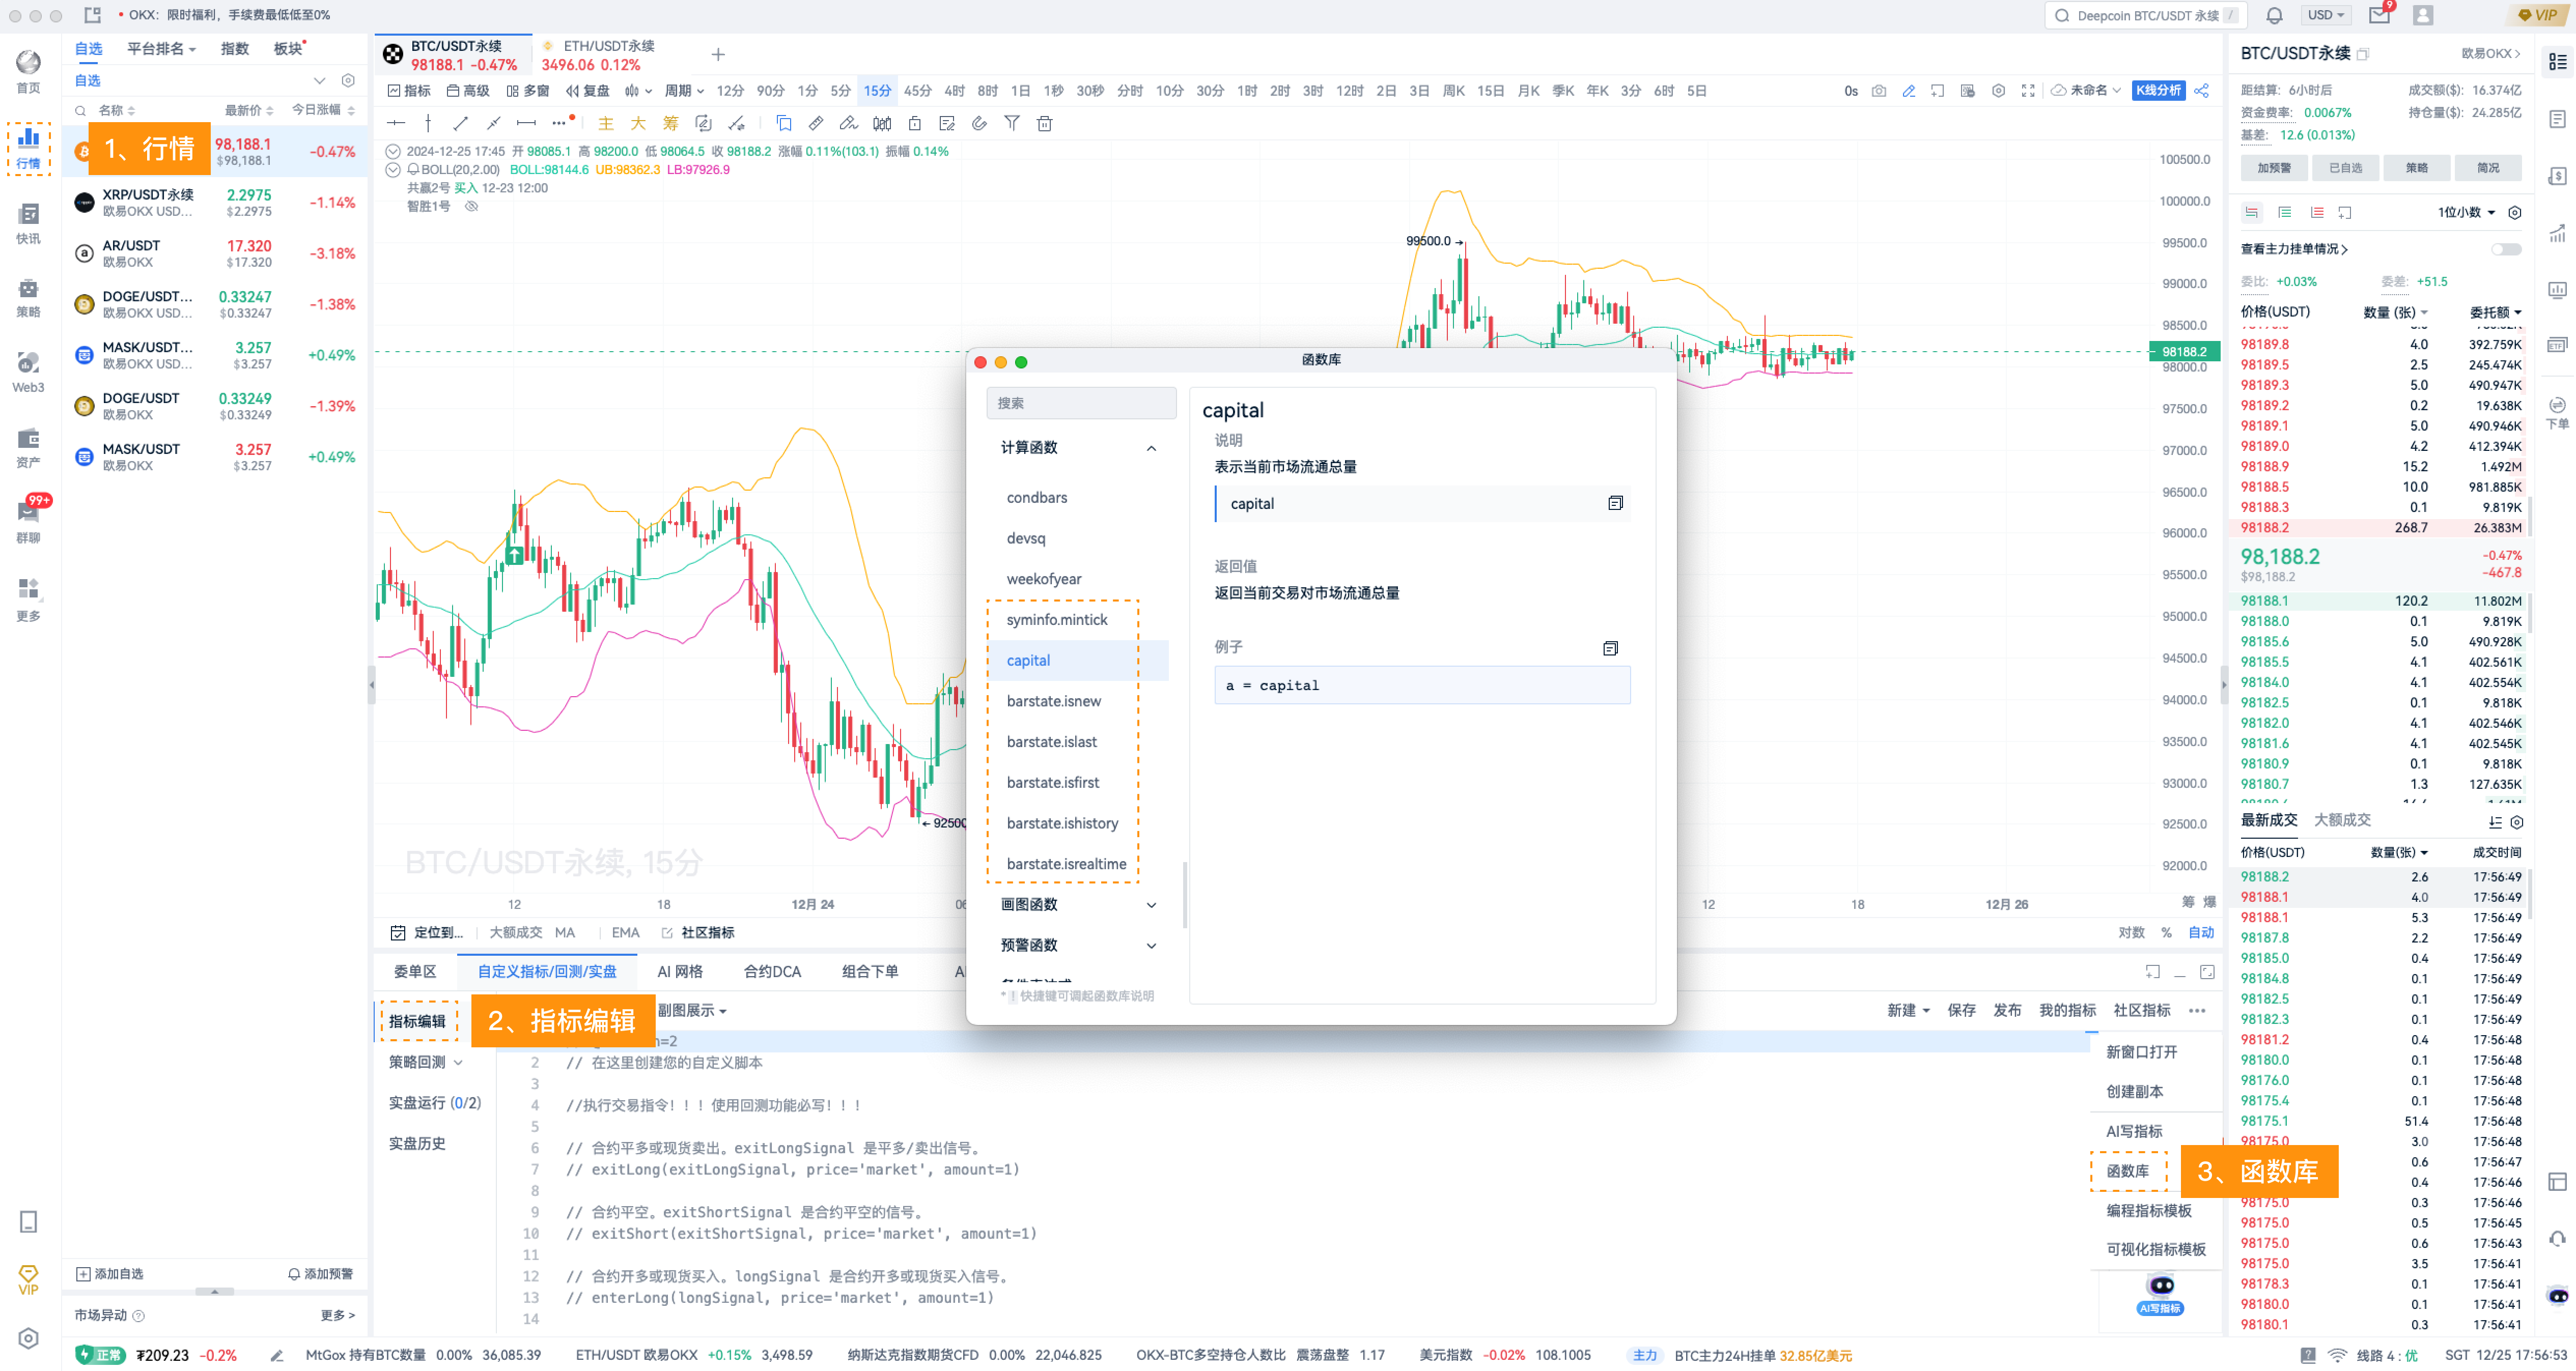Toggle 自动 auto scale option

point(2201,932)
